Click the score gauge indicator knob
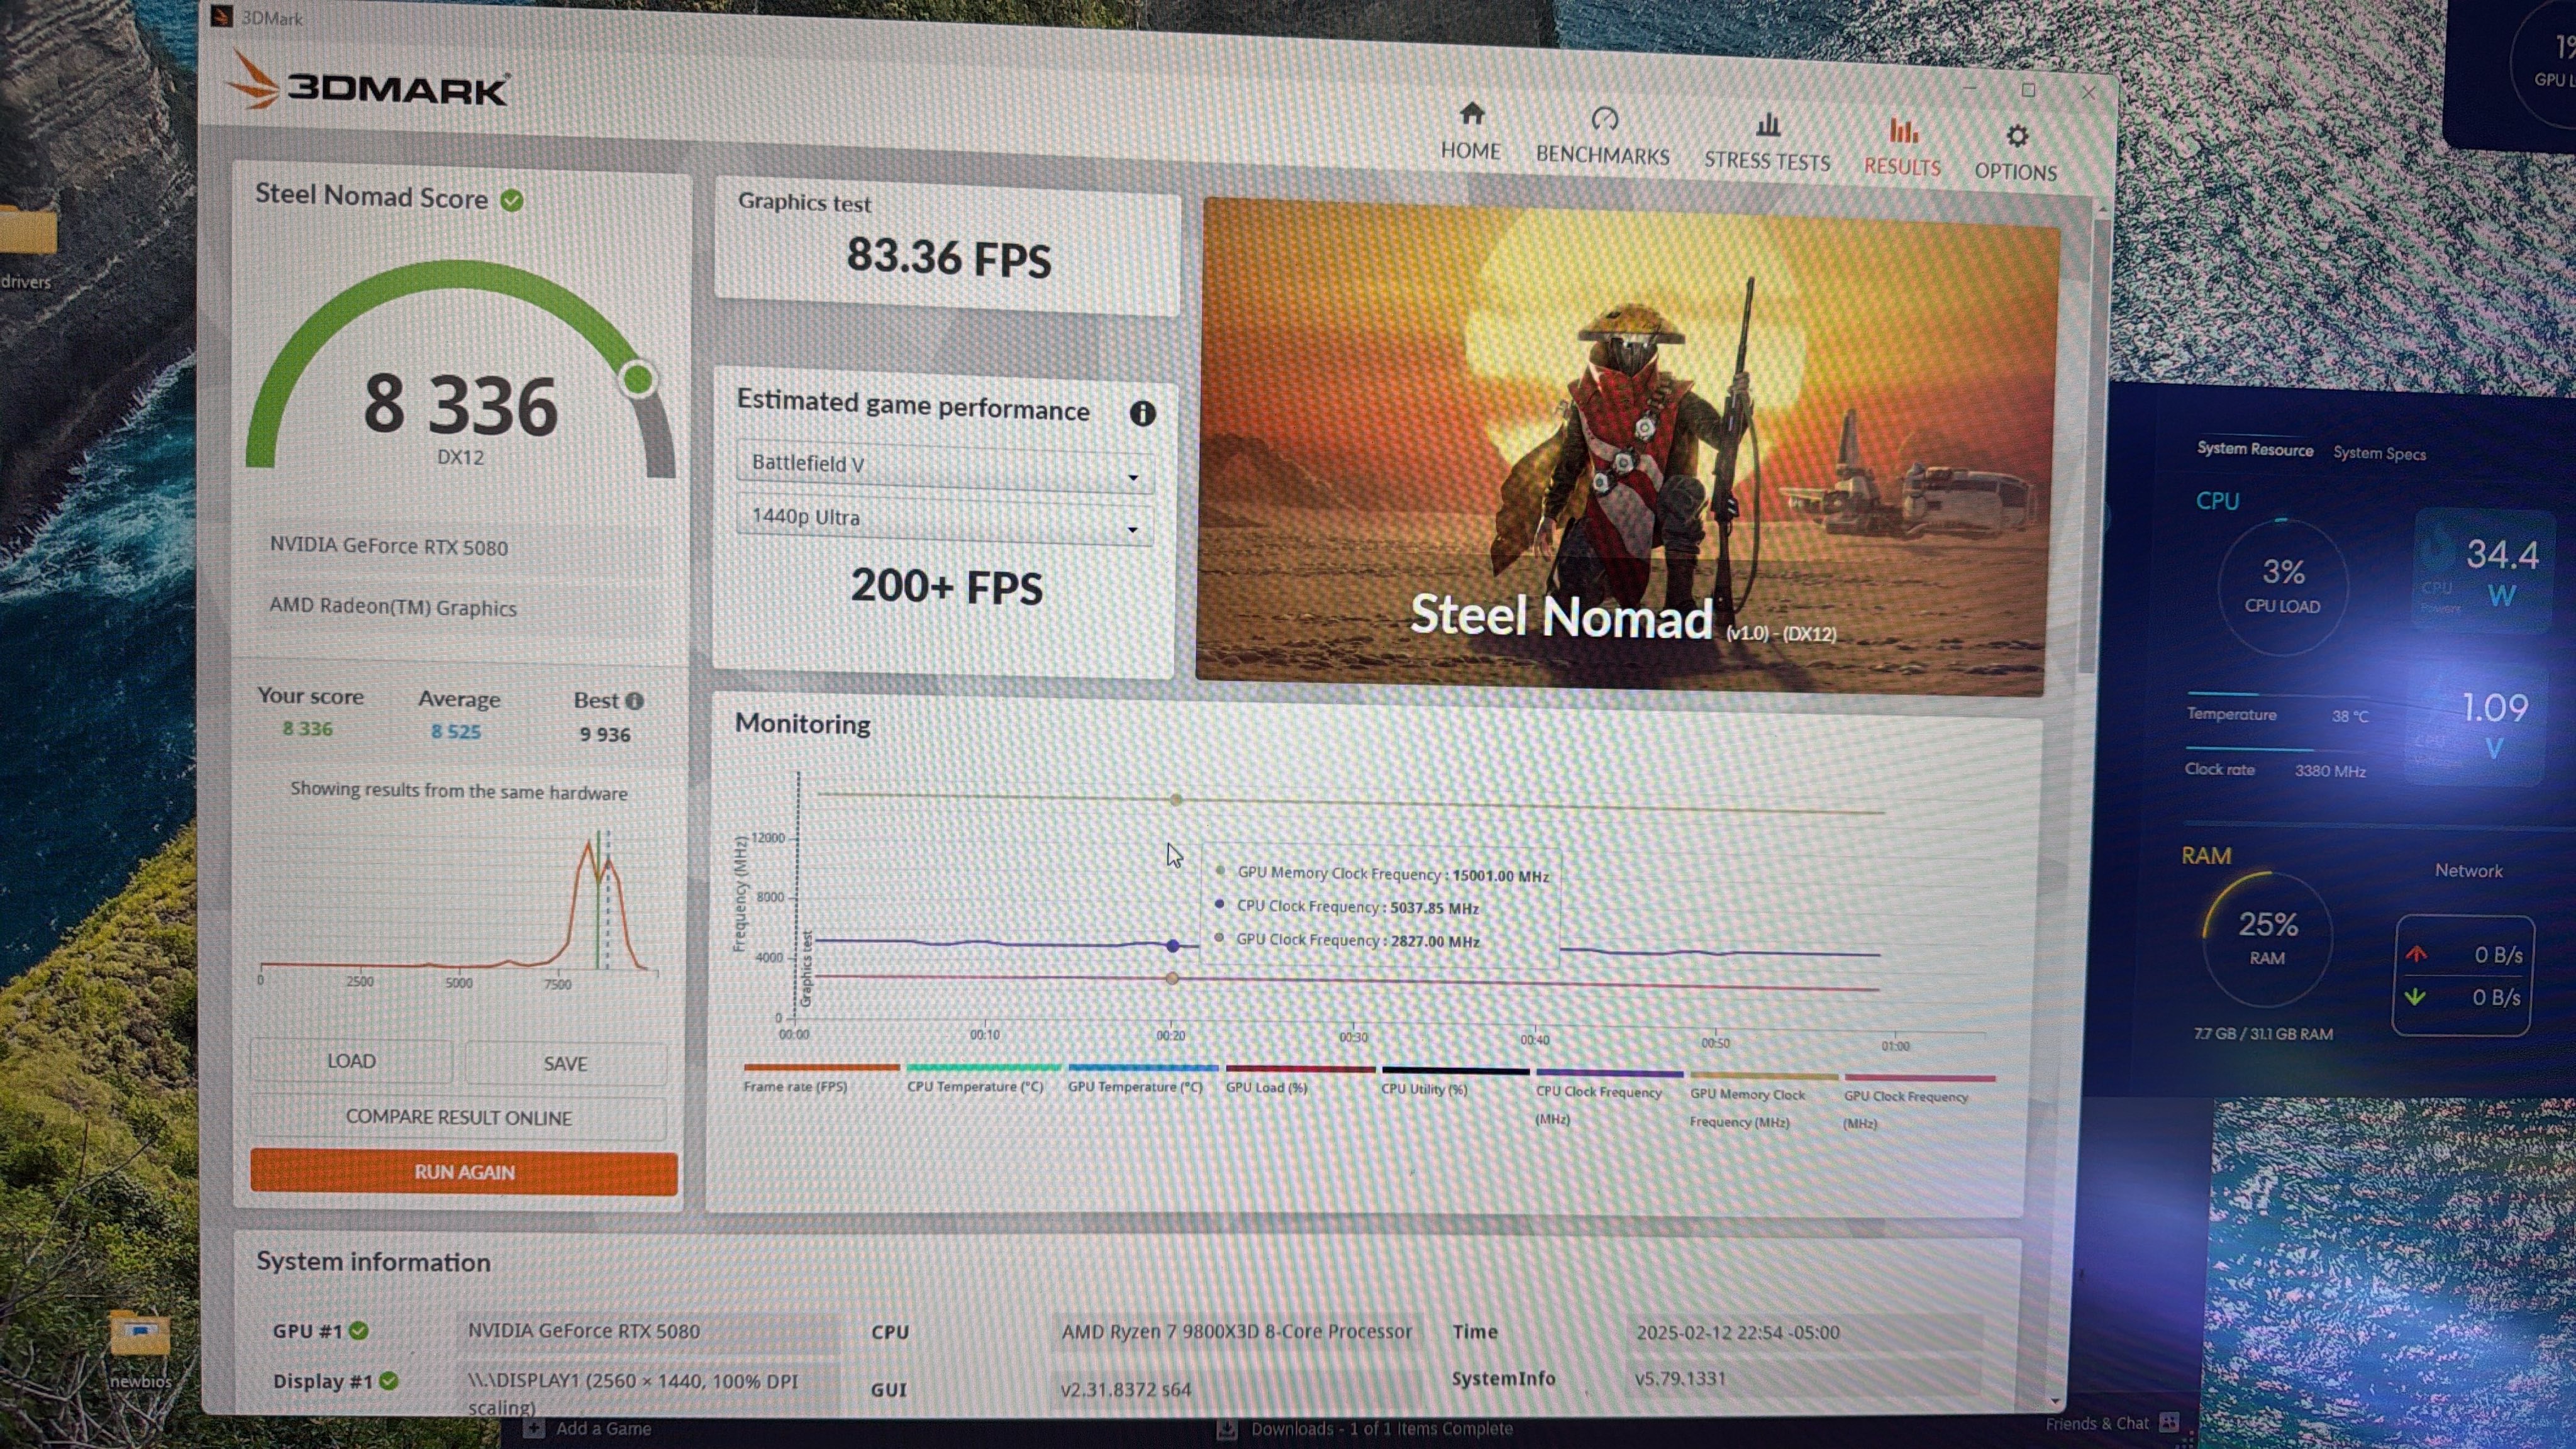 pos(637,379)
